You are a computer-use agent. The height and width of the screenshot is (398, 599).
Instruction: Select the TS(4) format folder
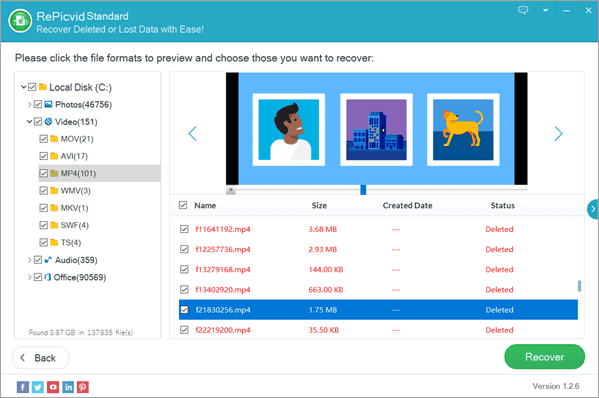71,242
